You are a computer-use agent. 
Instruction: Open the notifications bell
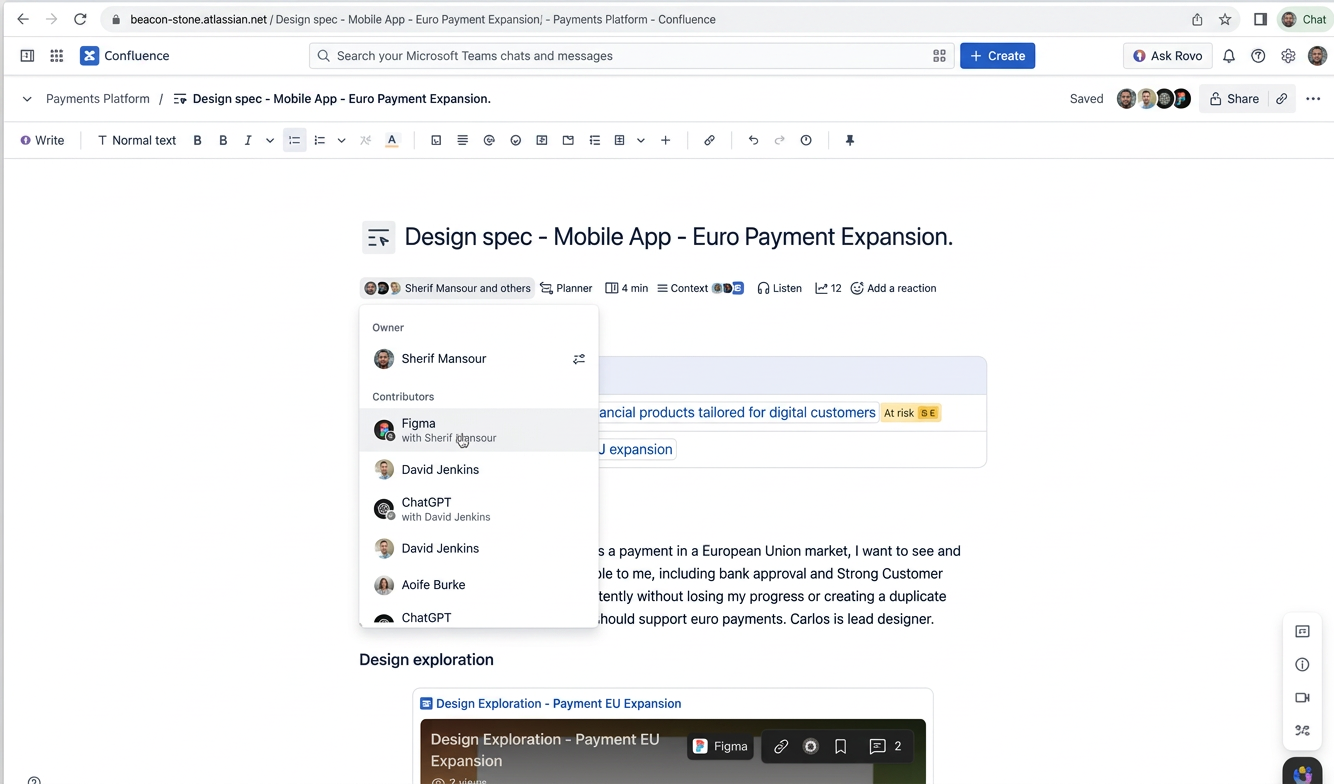[1229, 56]
